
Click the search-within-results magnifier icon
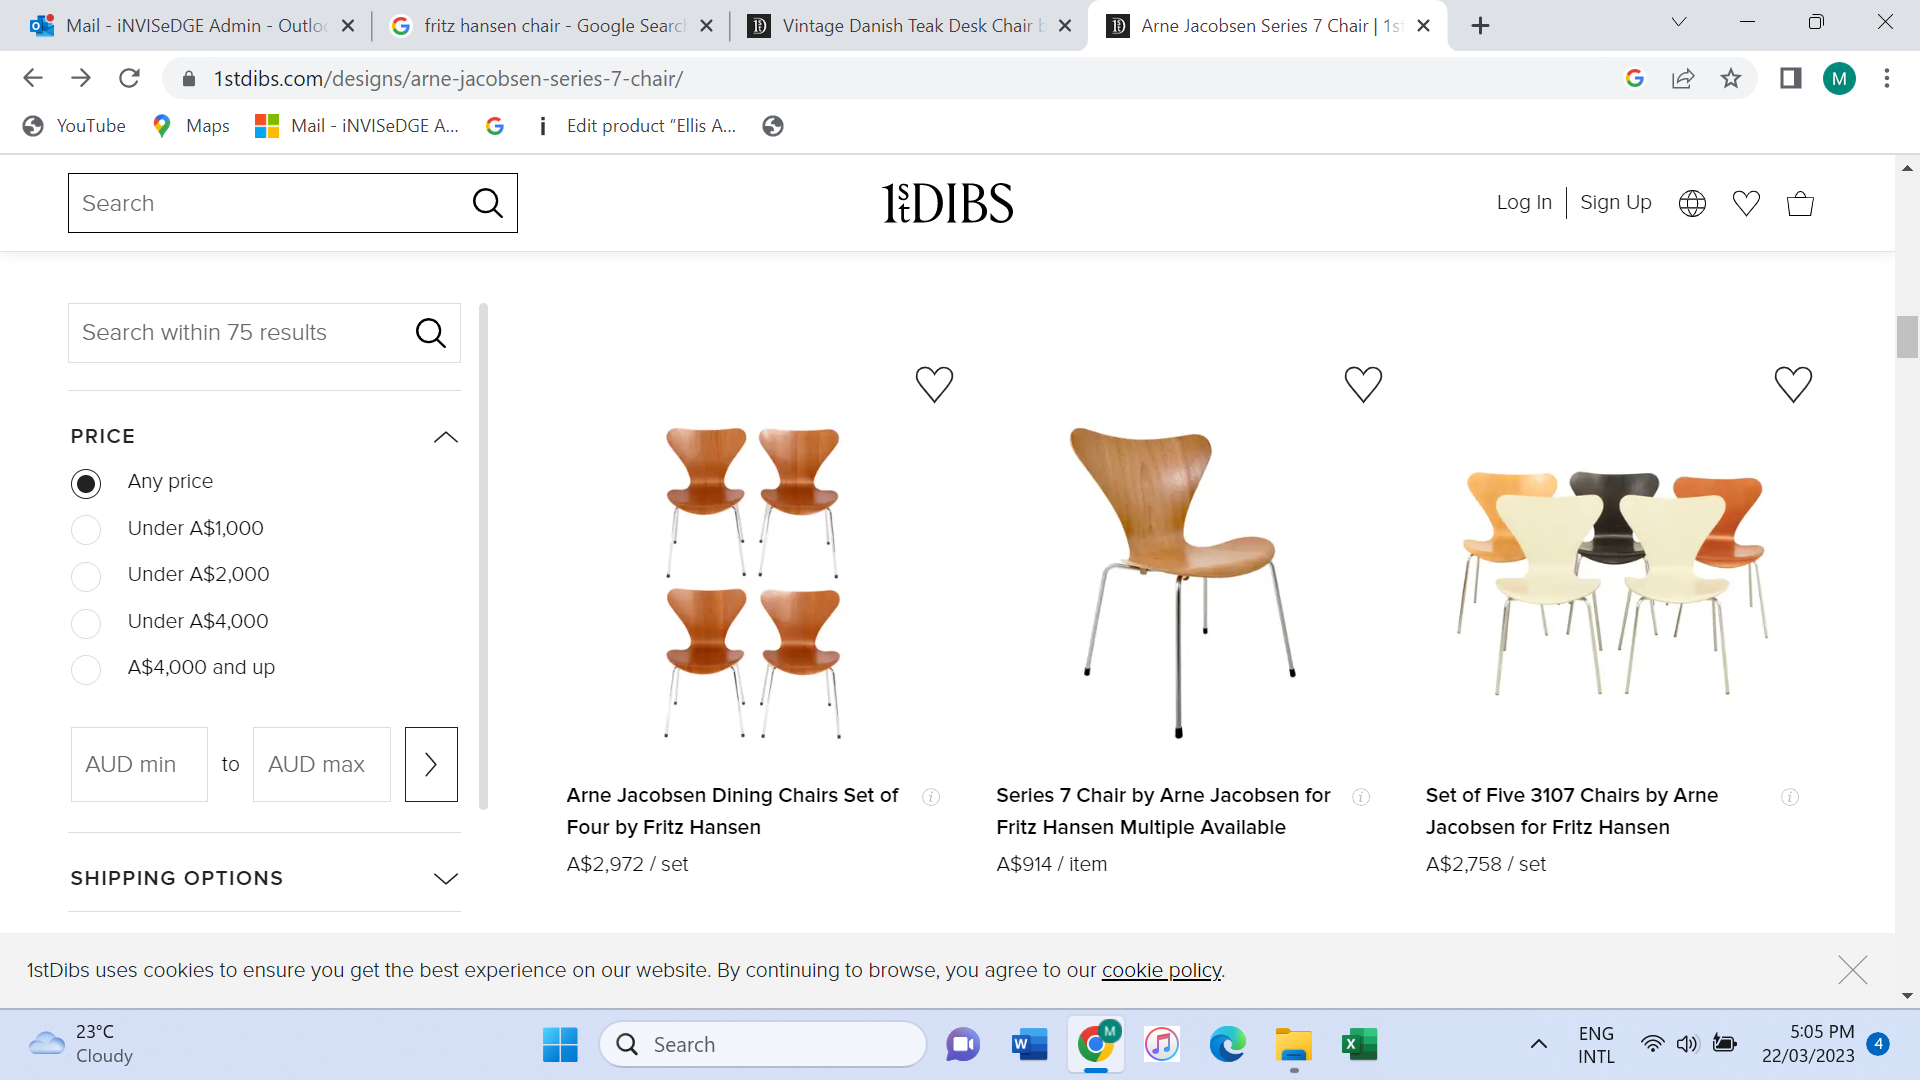click(x=430, y=333)
